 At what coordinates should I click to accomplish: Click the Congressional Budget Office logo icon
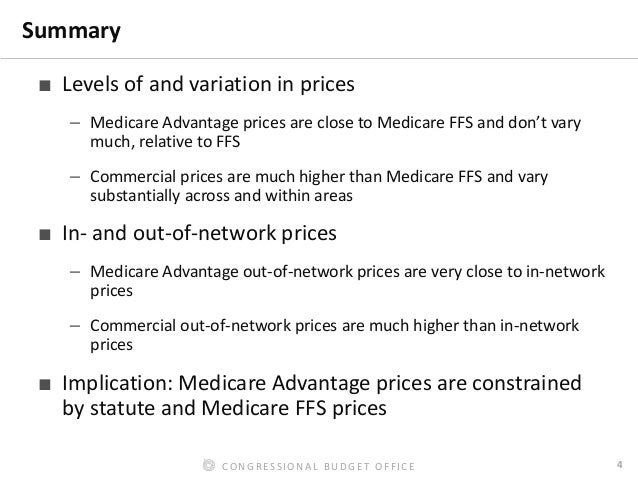coord(208,465)
